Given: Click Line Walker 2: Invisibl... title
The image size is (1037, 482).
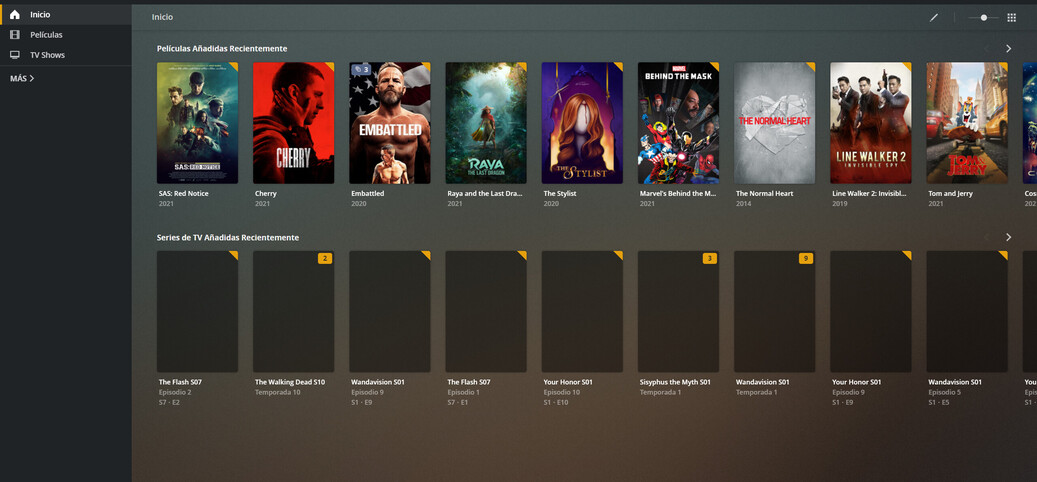Looking at the screenshot, I should [870, 194].
